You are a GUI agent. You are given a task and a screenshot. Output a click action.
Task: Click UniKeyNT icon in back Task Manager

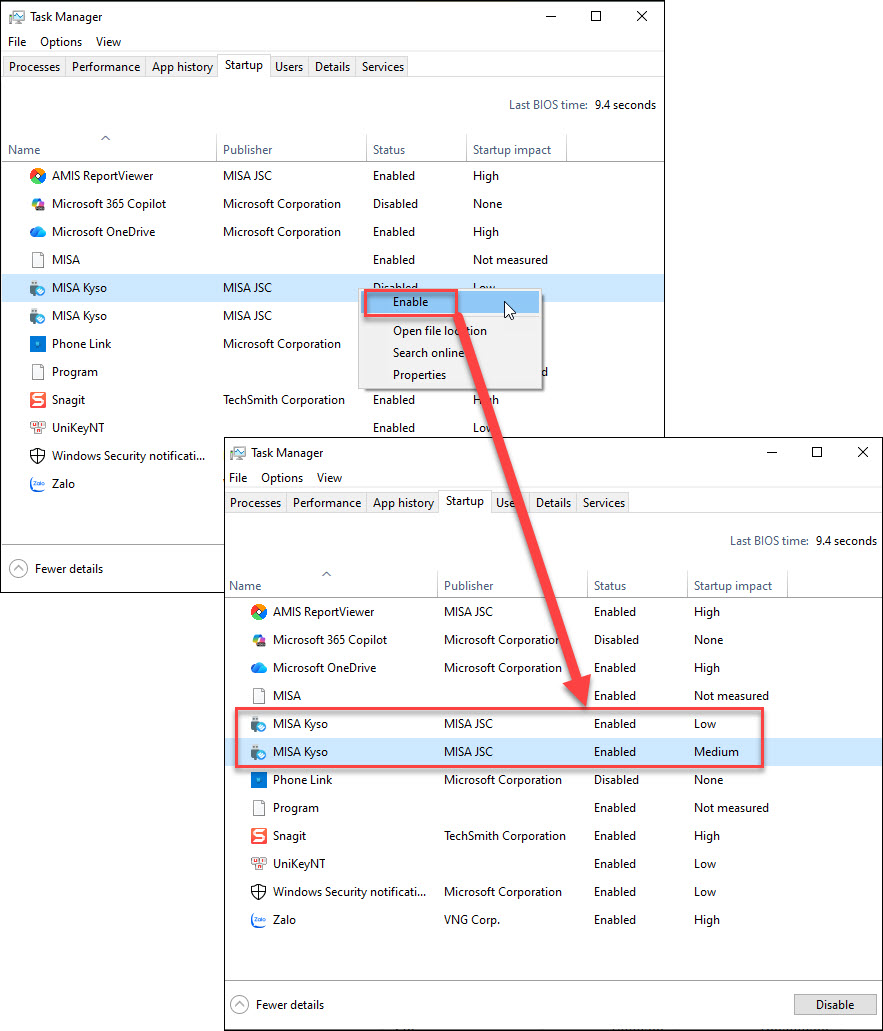click(x=37, y=427)
